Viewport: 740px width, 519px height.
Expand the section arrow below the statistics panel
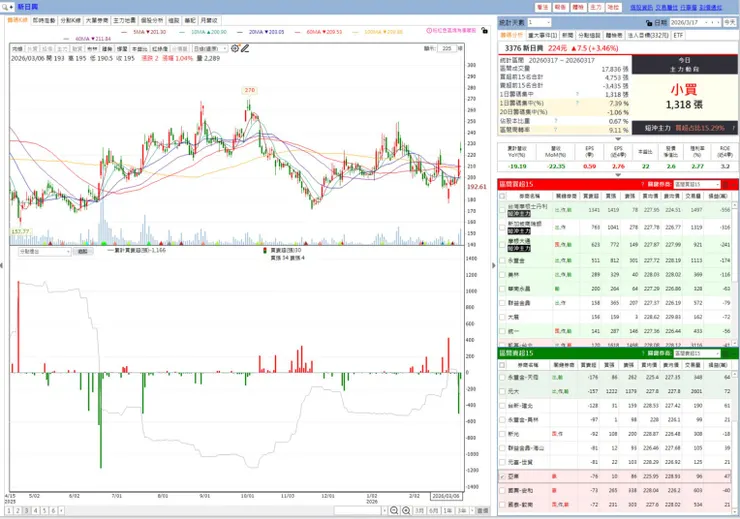click(x=618, y=139)
